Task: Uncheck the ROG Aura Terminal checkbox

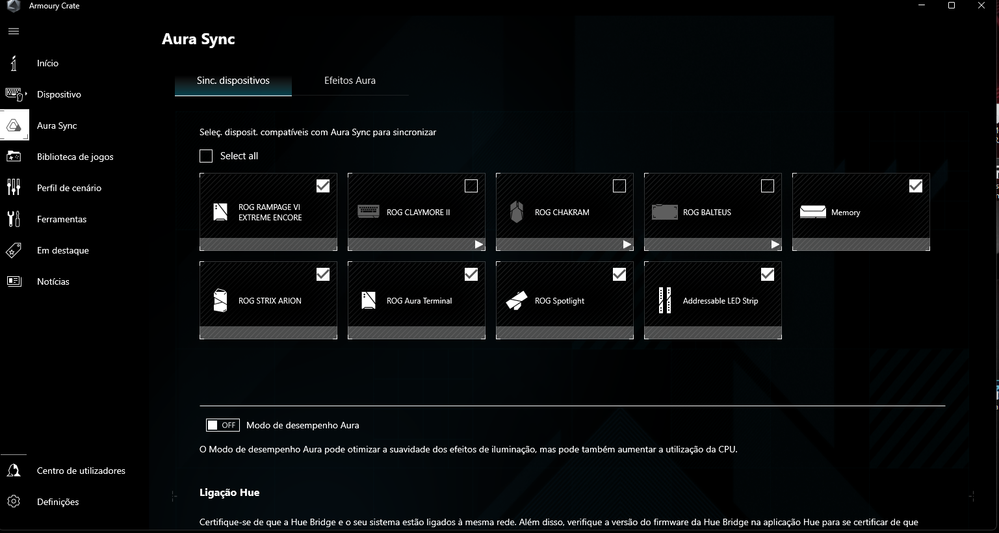Action: (471, 274)
